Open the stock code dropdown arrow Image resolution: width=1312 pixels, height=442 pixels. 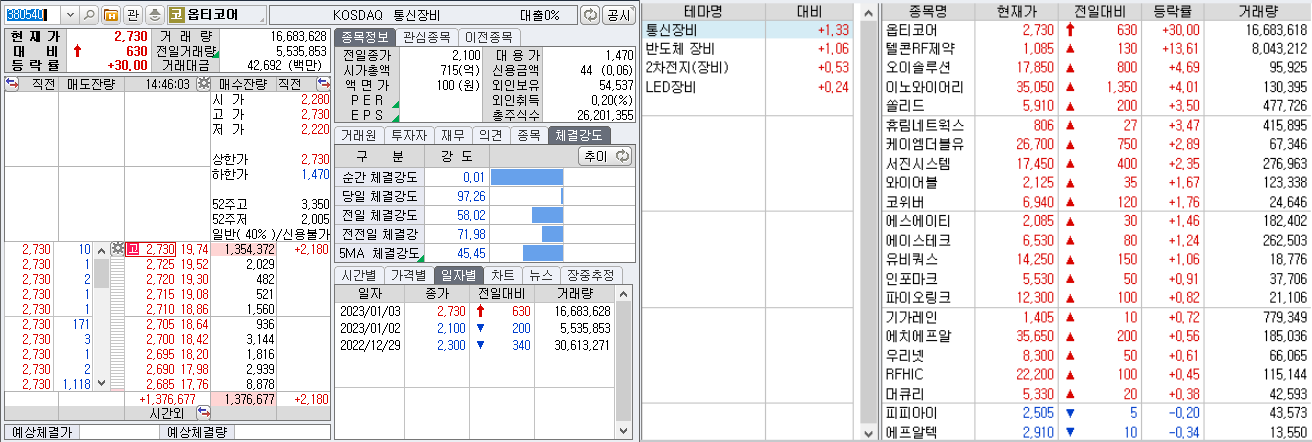point(69,16)
